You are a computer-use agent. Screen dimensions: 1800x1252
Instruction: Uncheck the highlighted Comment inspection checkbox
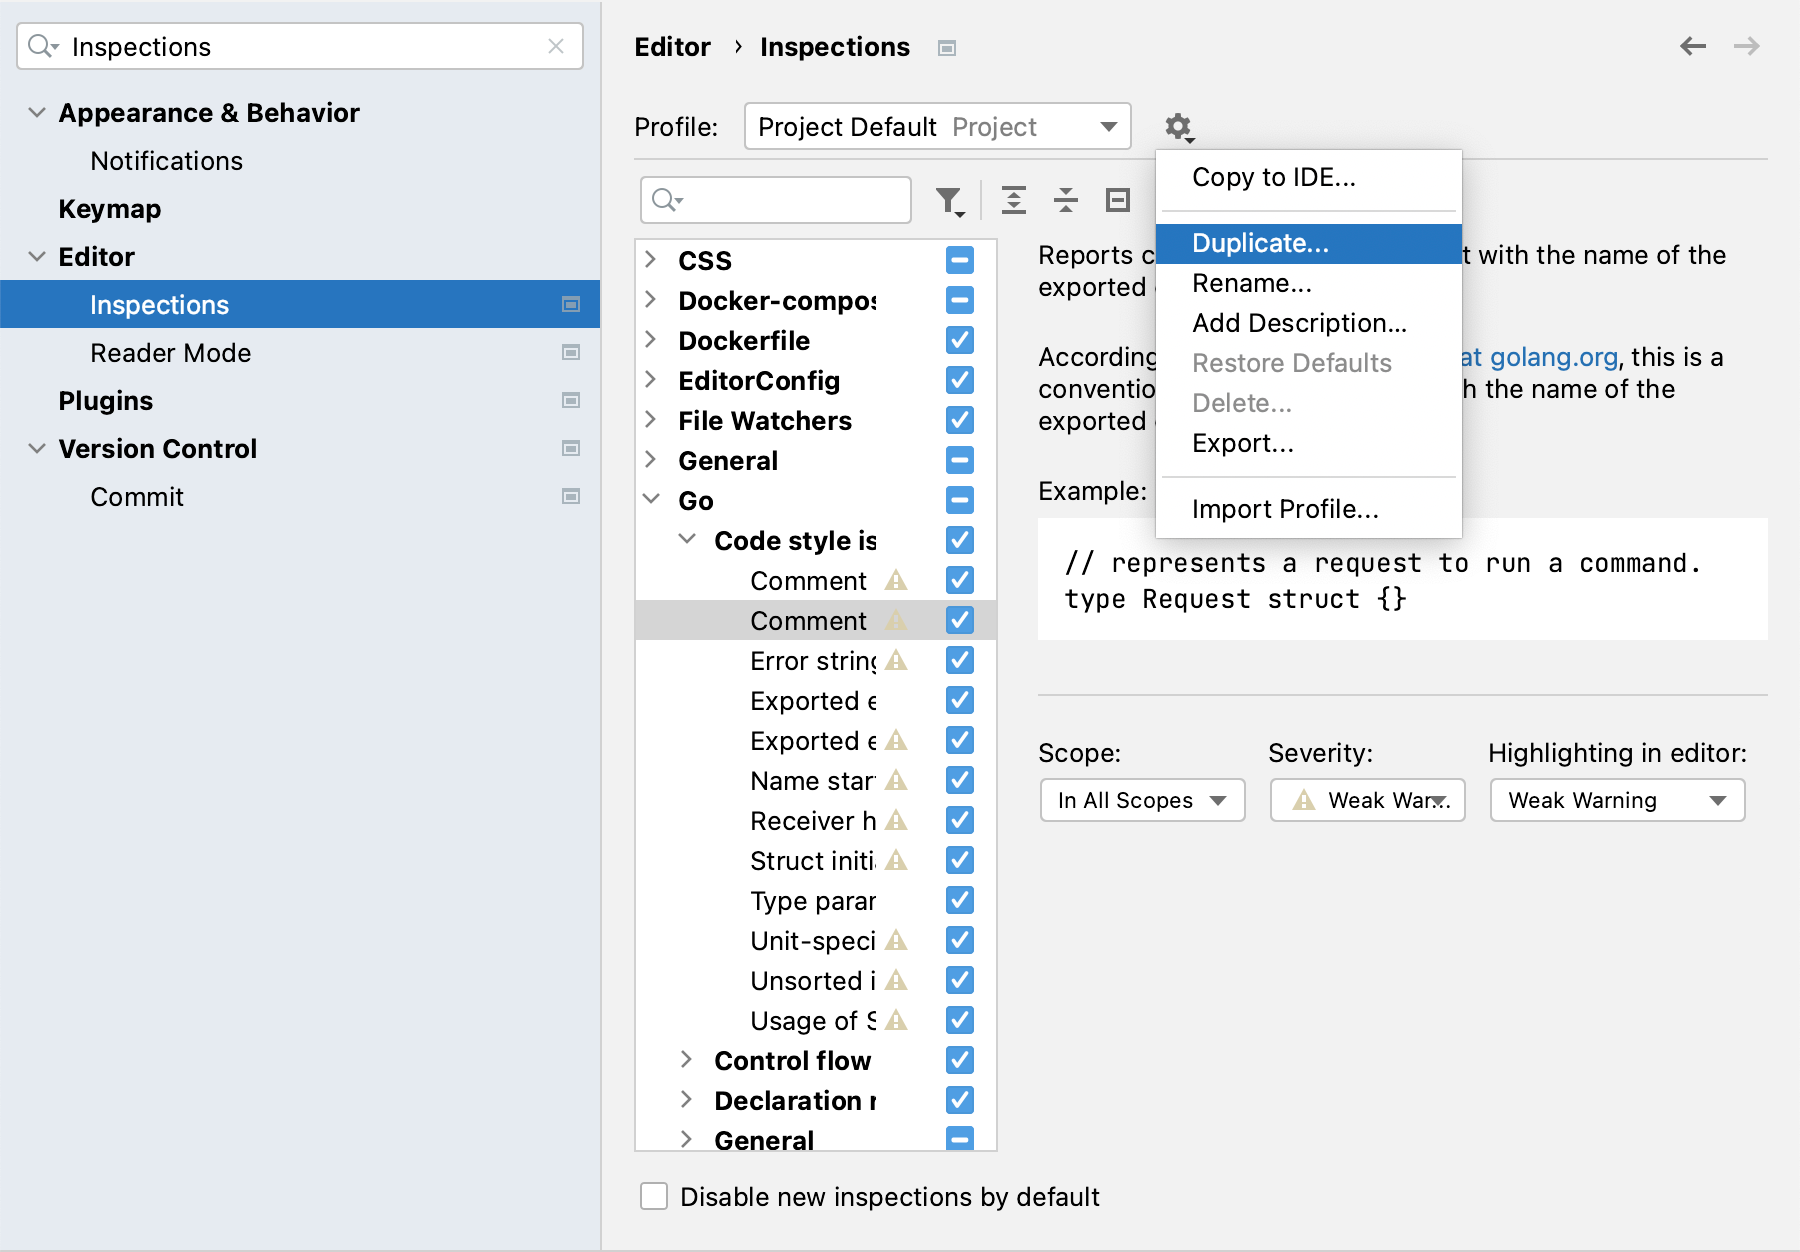click(960, 620)
